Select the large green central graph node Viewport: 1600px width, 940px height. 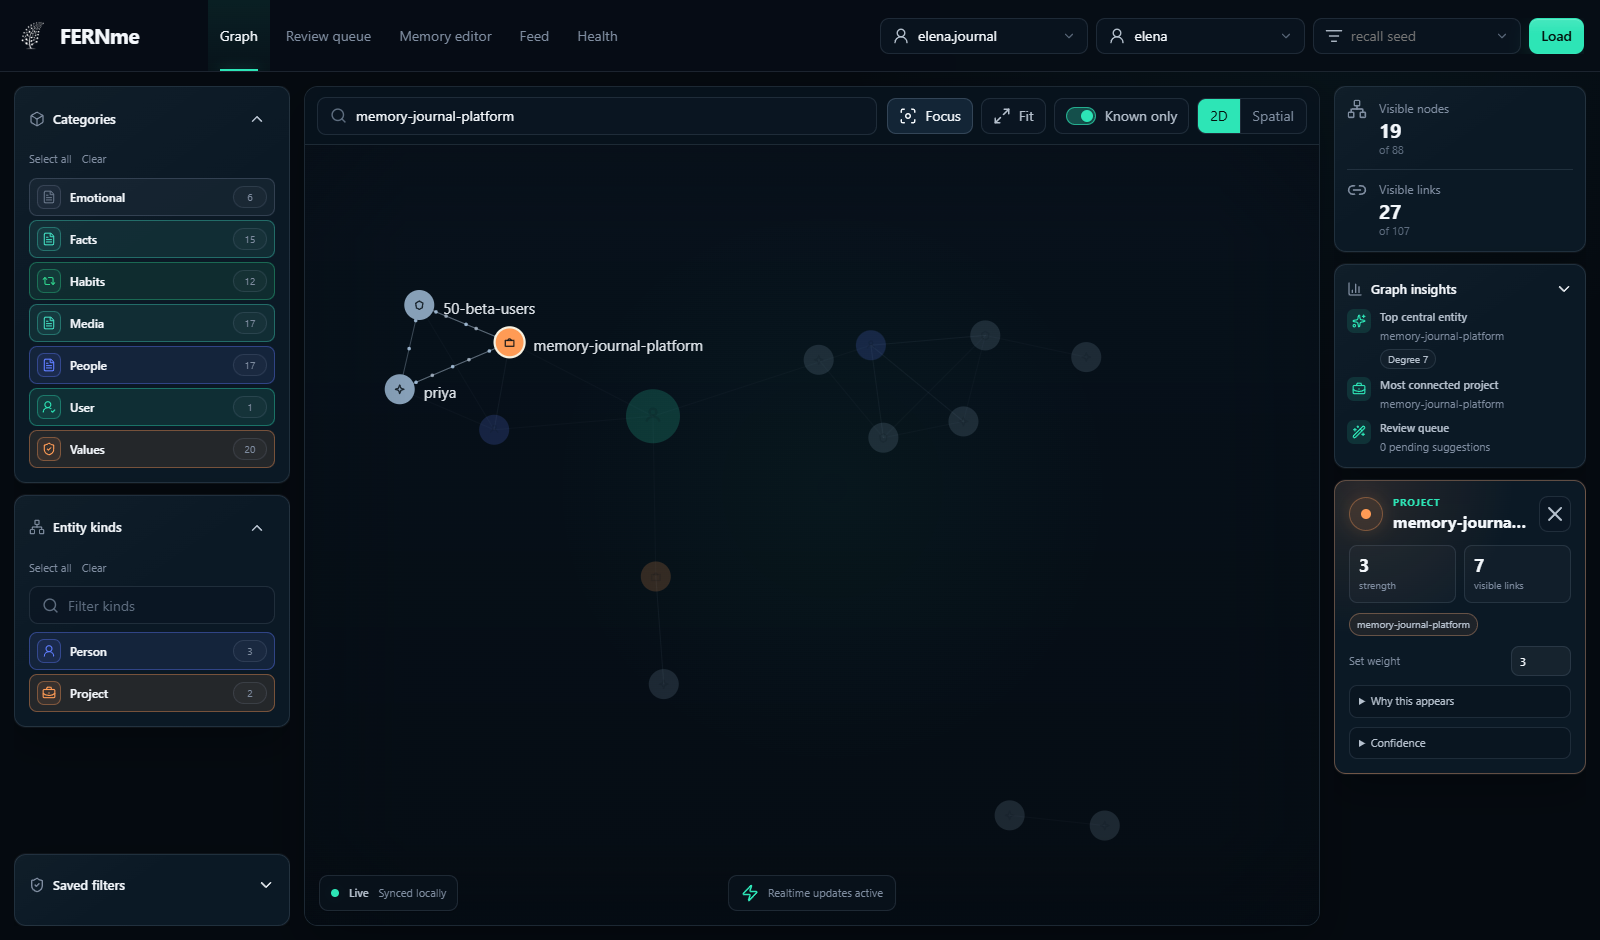tap(653, 416)
